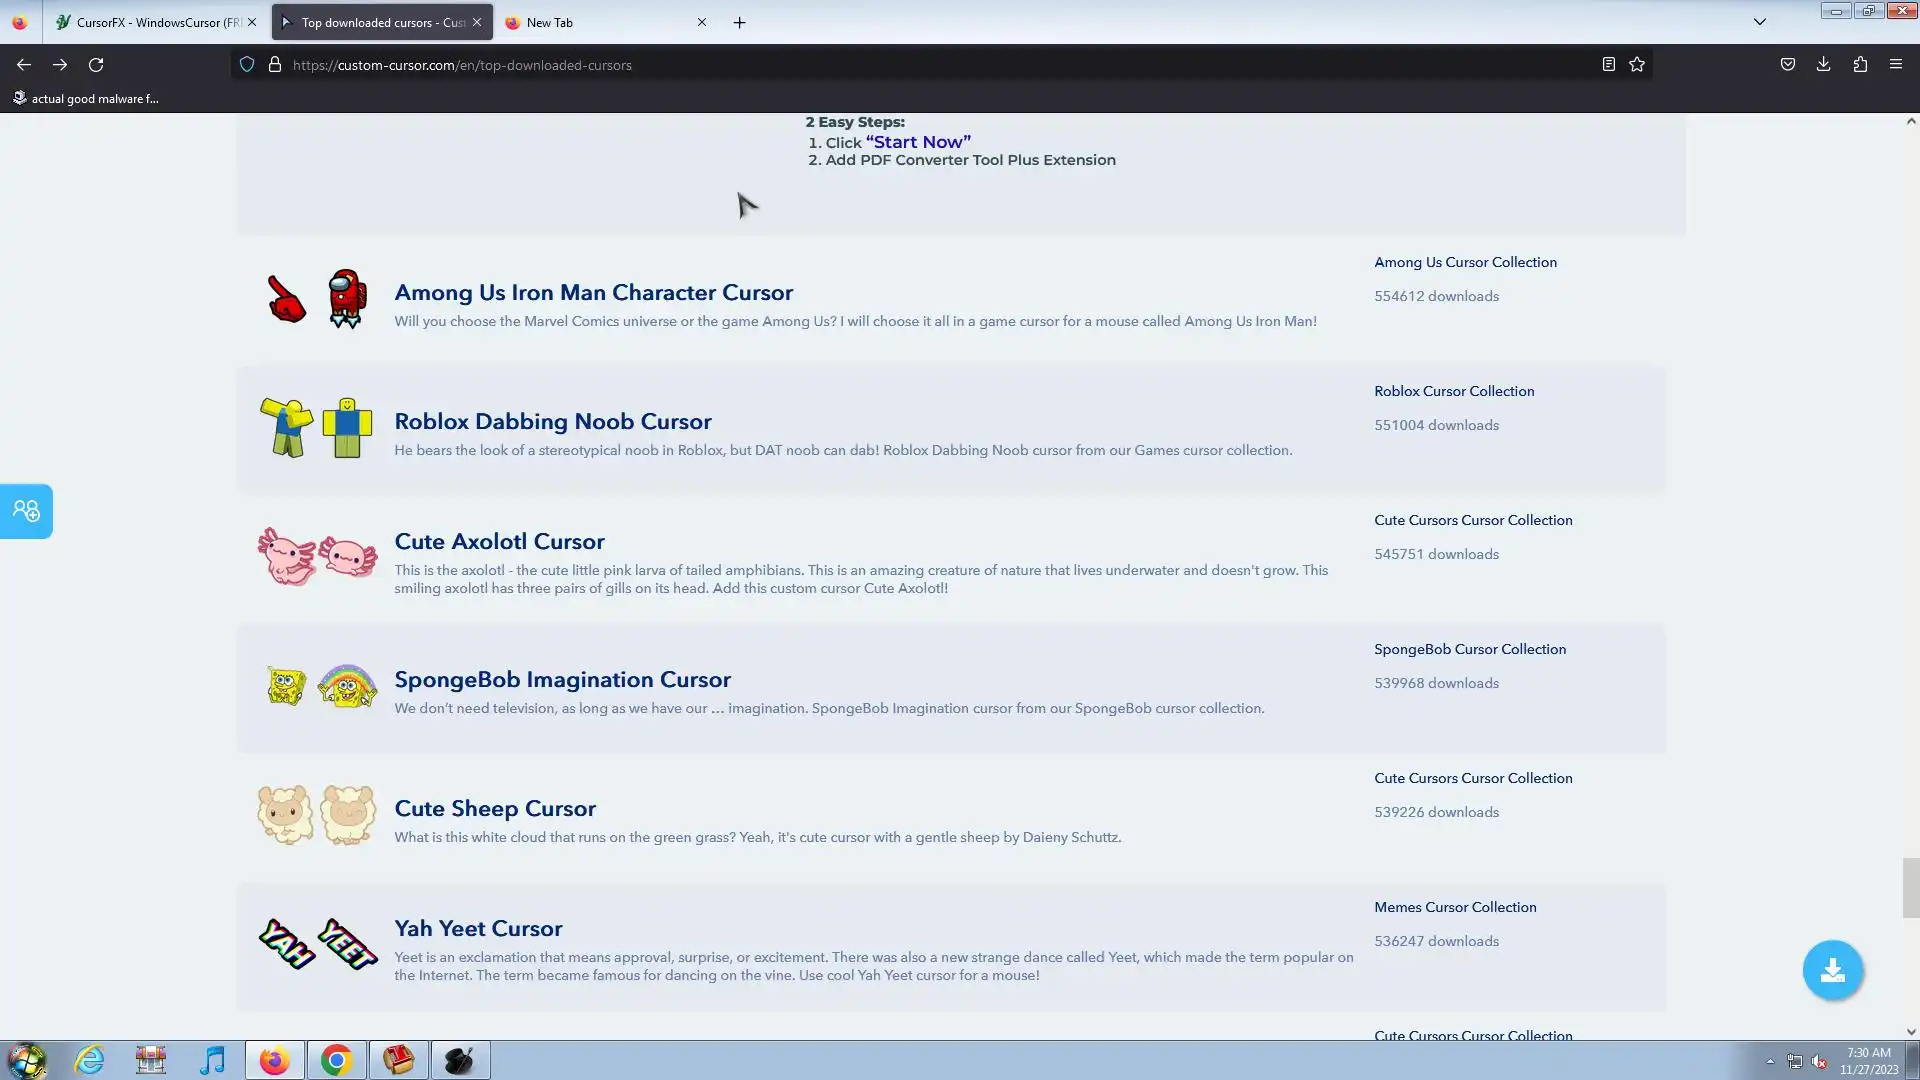The image size is (1920, 1080).
Task: Open Roblox Cursor Collection link
Action: tap(1453, 391)
